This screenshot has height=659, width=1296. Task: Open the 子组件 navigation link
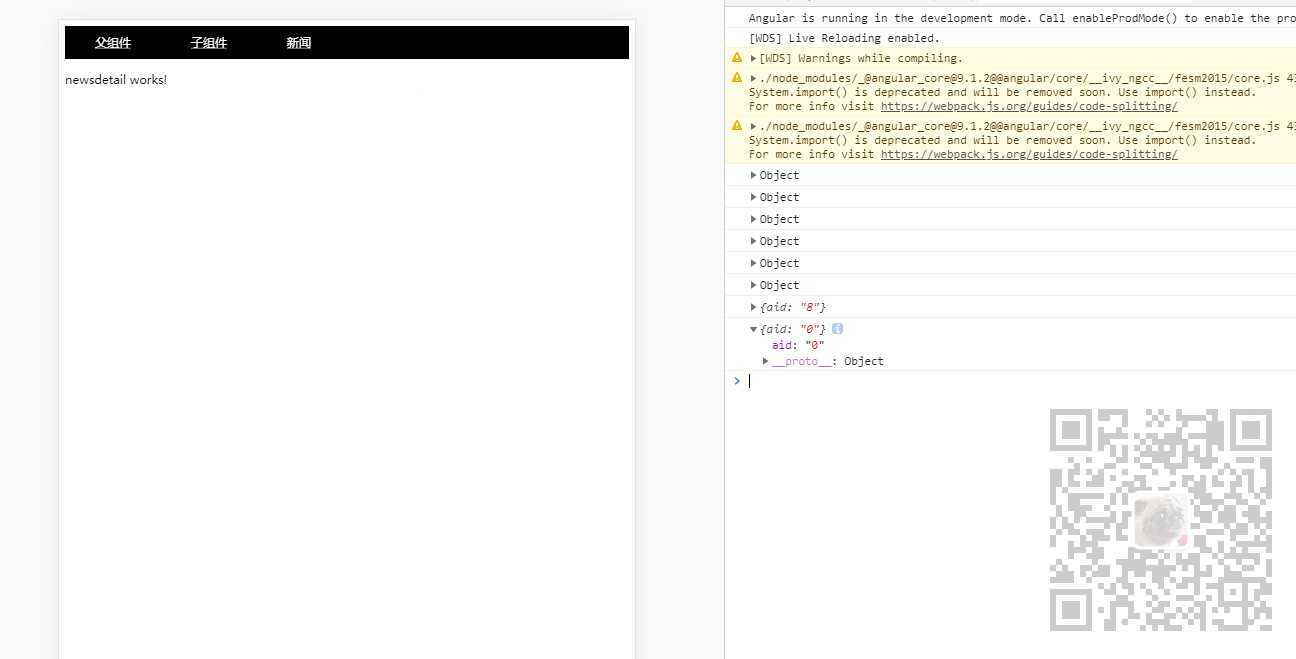(x=209, y=43)
